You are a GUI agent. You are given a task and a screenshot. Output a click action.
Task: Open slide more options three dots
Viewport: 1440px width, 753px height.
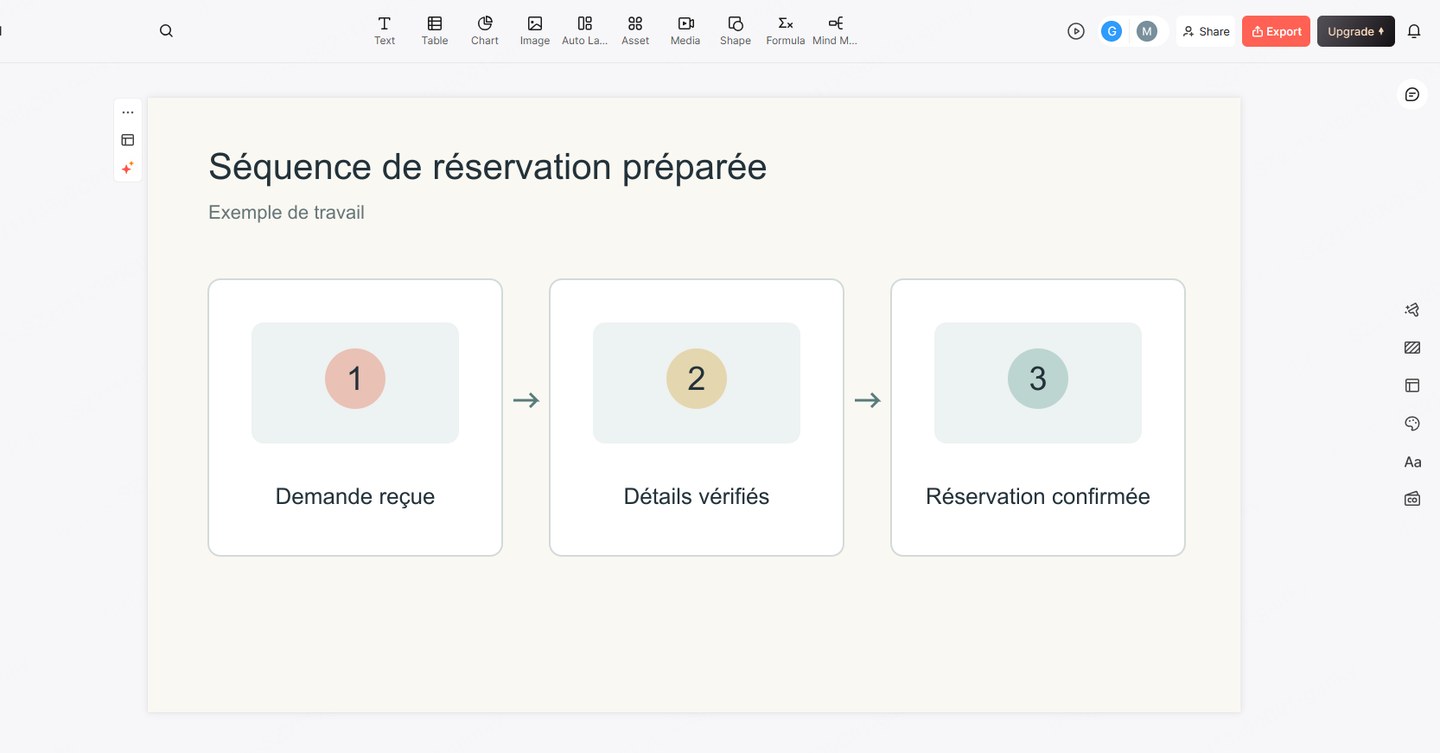pos(128,112)
